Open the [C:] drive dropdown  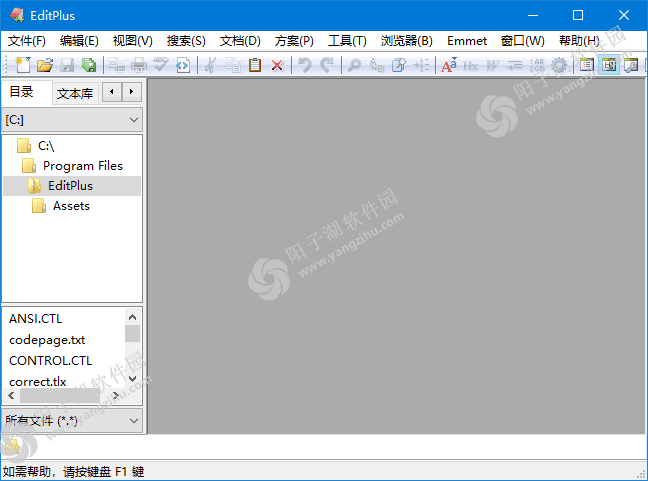tap(72, 120)
